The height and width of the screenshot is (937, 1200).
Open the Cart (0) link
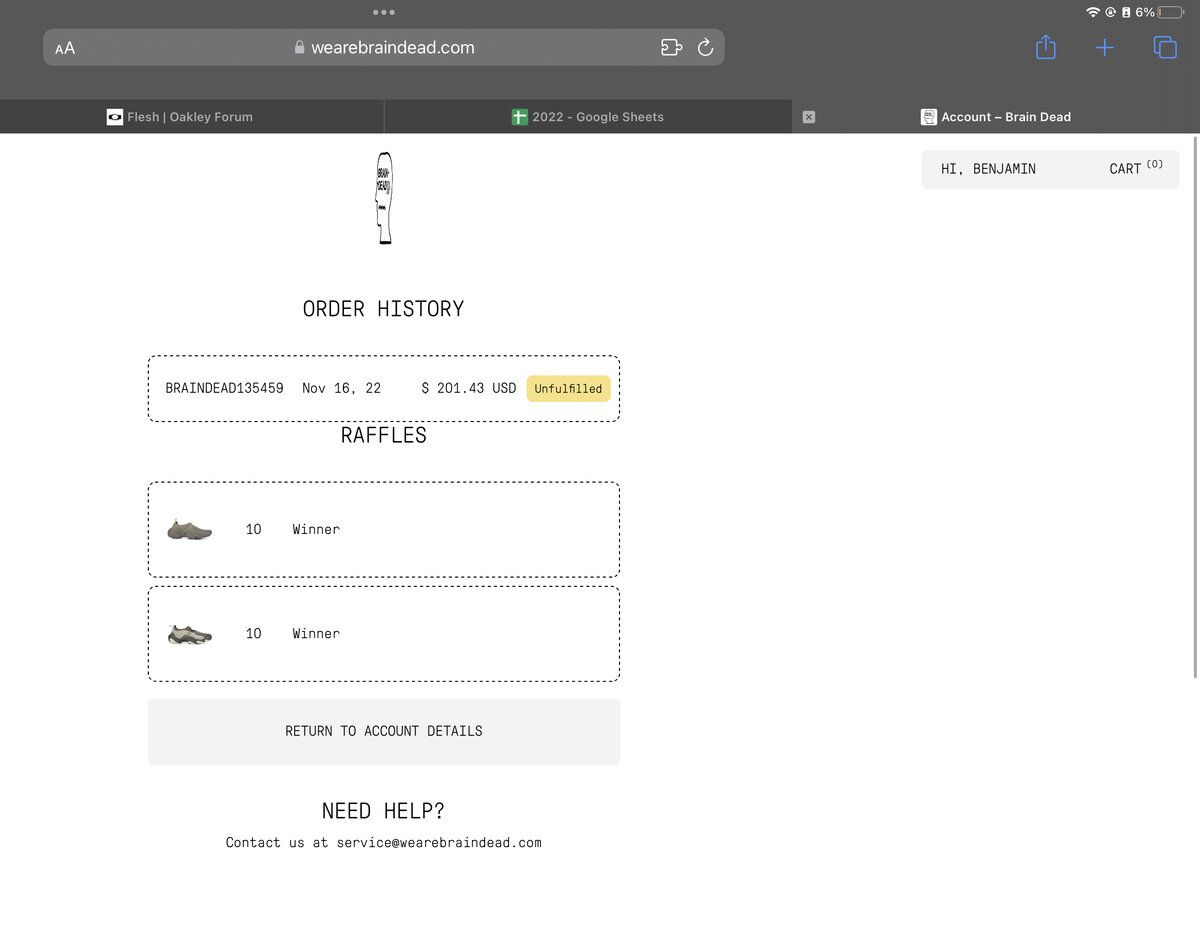tap(1135, 169)
